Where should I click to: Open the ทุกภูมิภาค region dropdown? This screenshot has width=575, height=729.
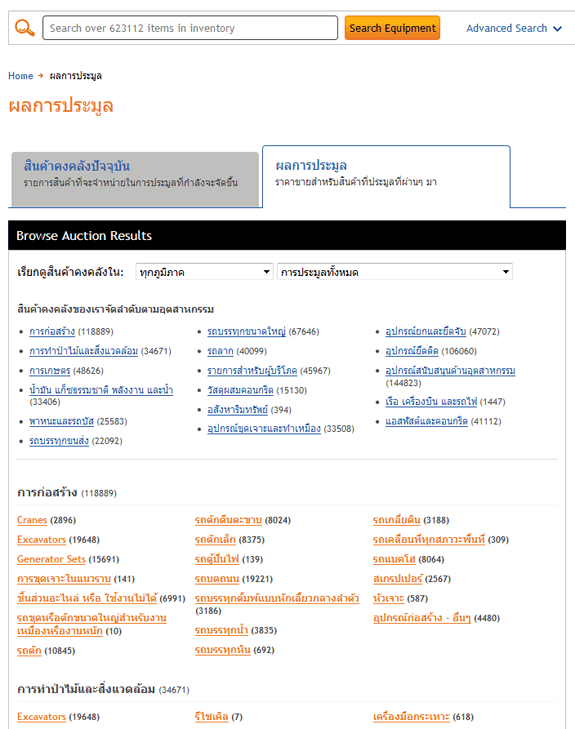205,272
